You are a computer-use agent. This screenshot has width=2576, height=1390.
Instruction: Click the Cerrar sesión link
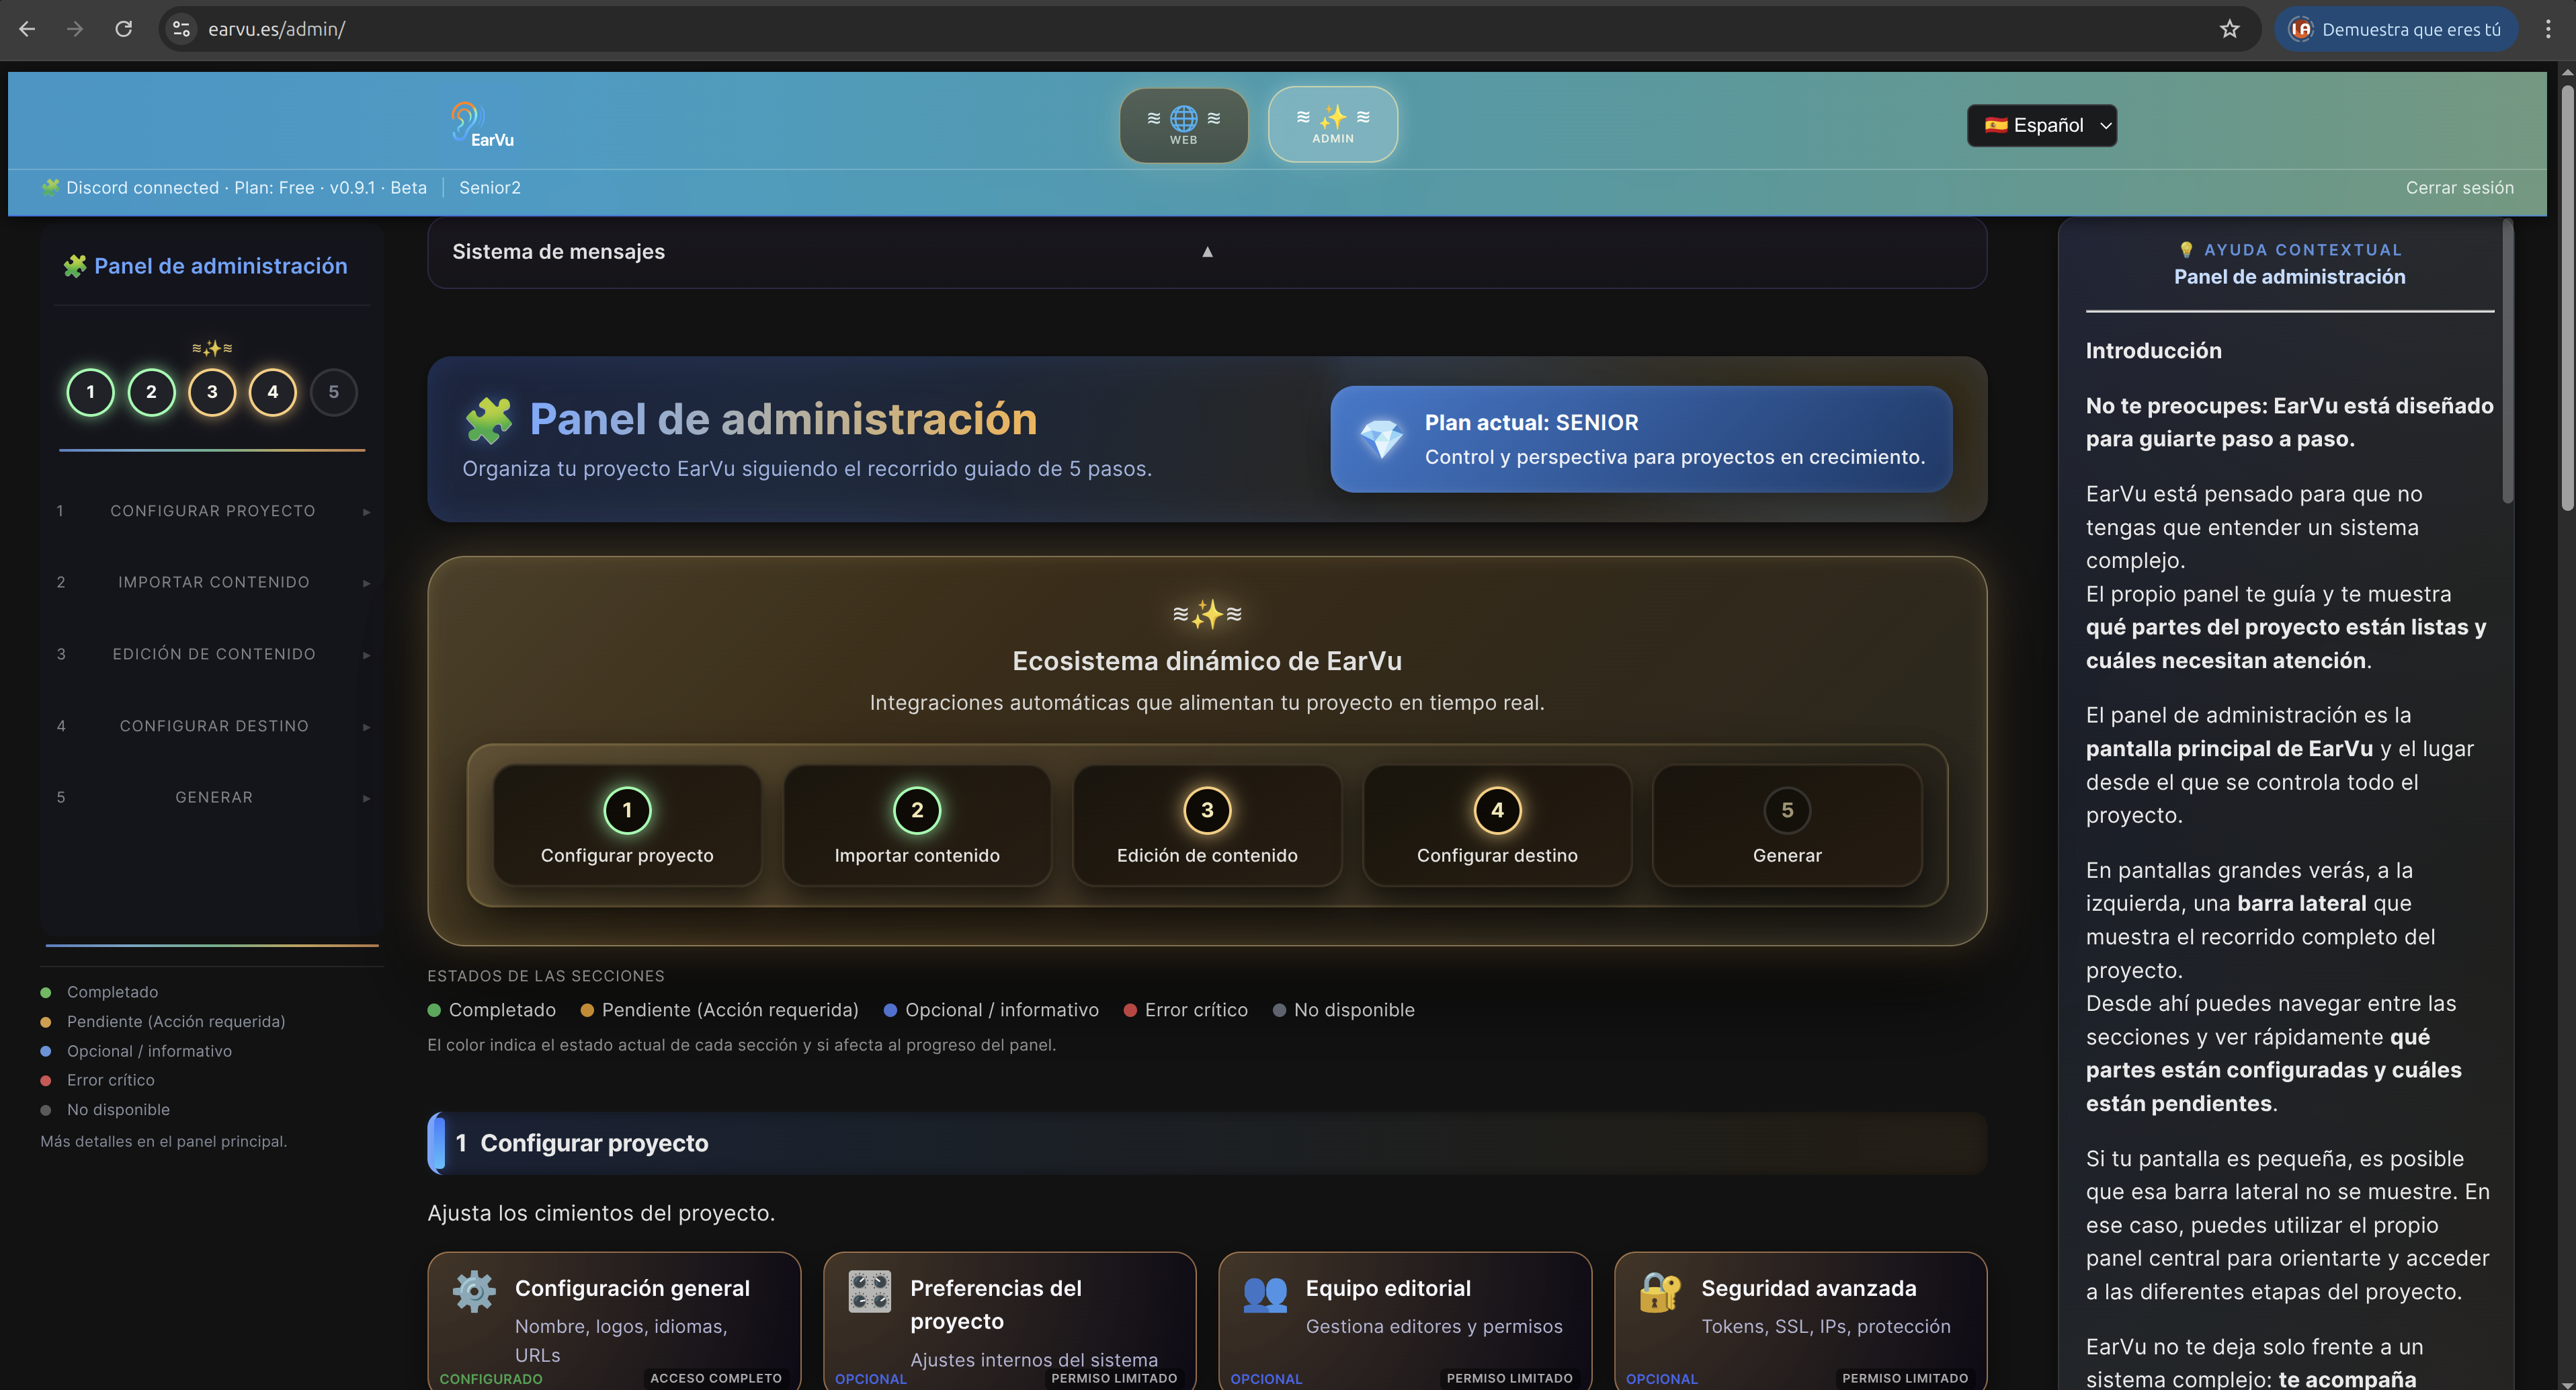(2459, 188)
